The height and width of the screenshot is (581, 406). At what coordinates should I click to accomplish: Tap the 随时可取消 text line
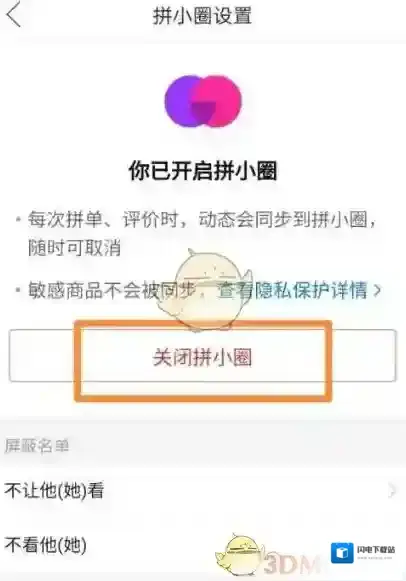[74, 247]
